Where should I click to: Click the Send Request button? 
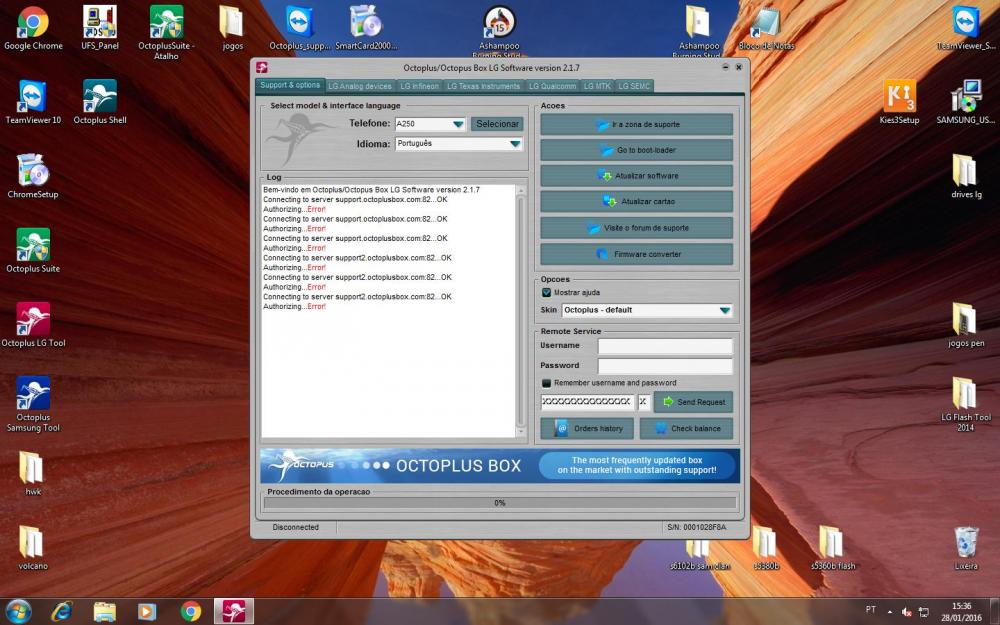coord(693,402)
